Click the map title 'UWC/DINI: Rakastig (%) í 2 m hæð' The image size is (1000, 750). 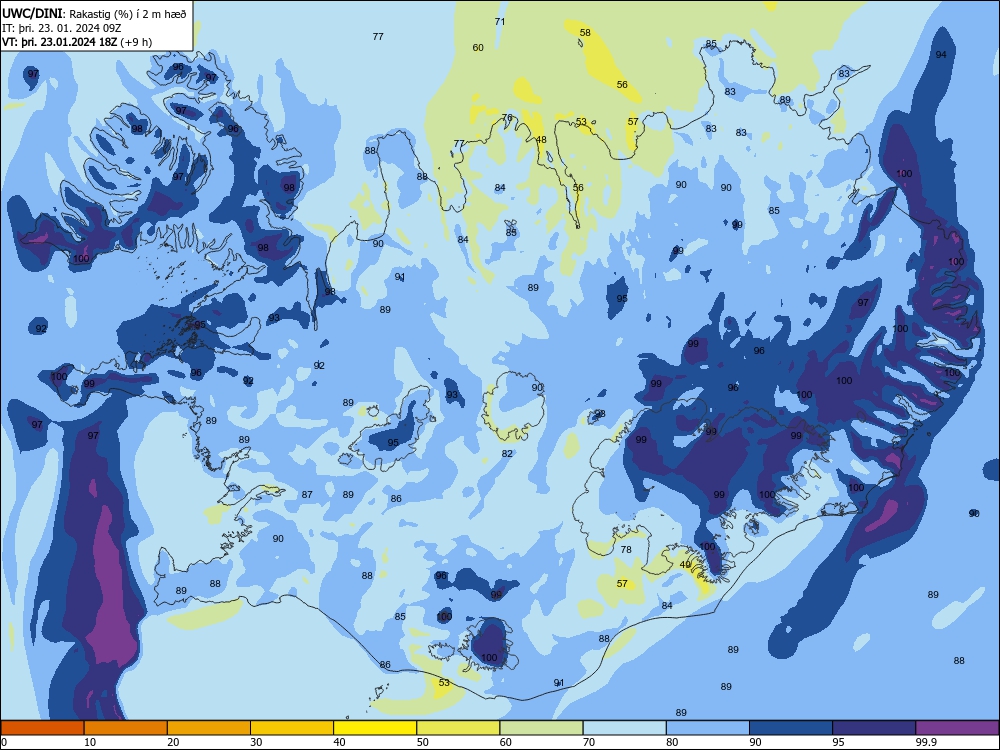(94, 13)
